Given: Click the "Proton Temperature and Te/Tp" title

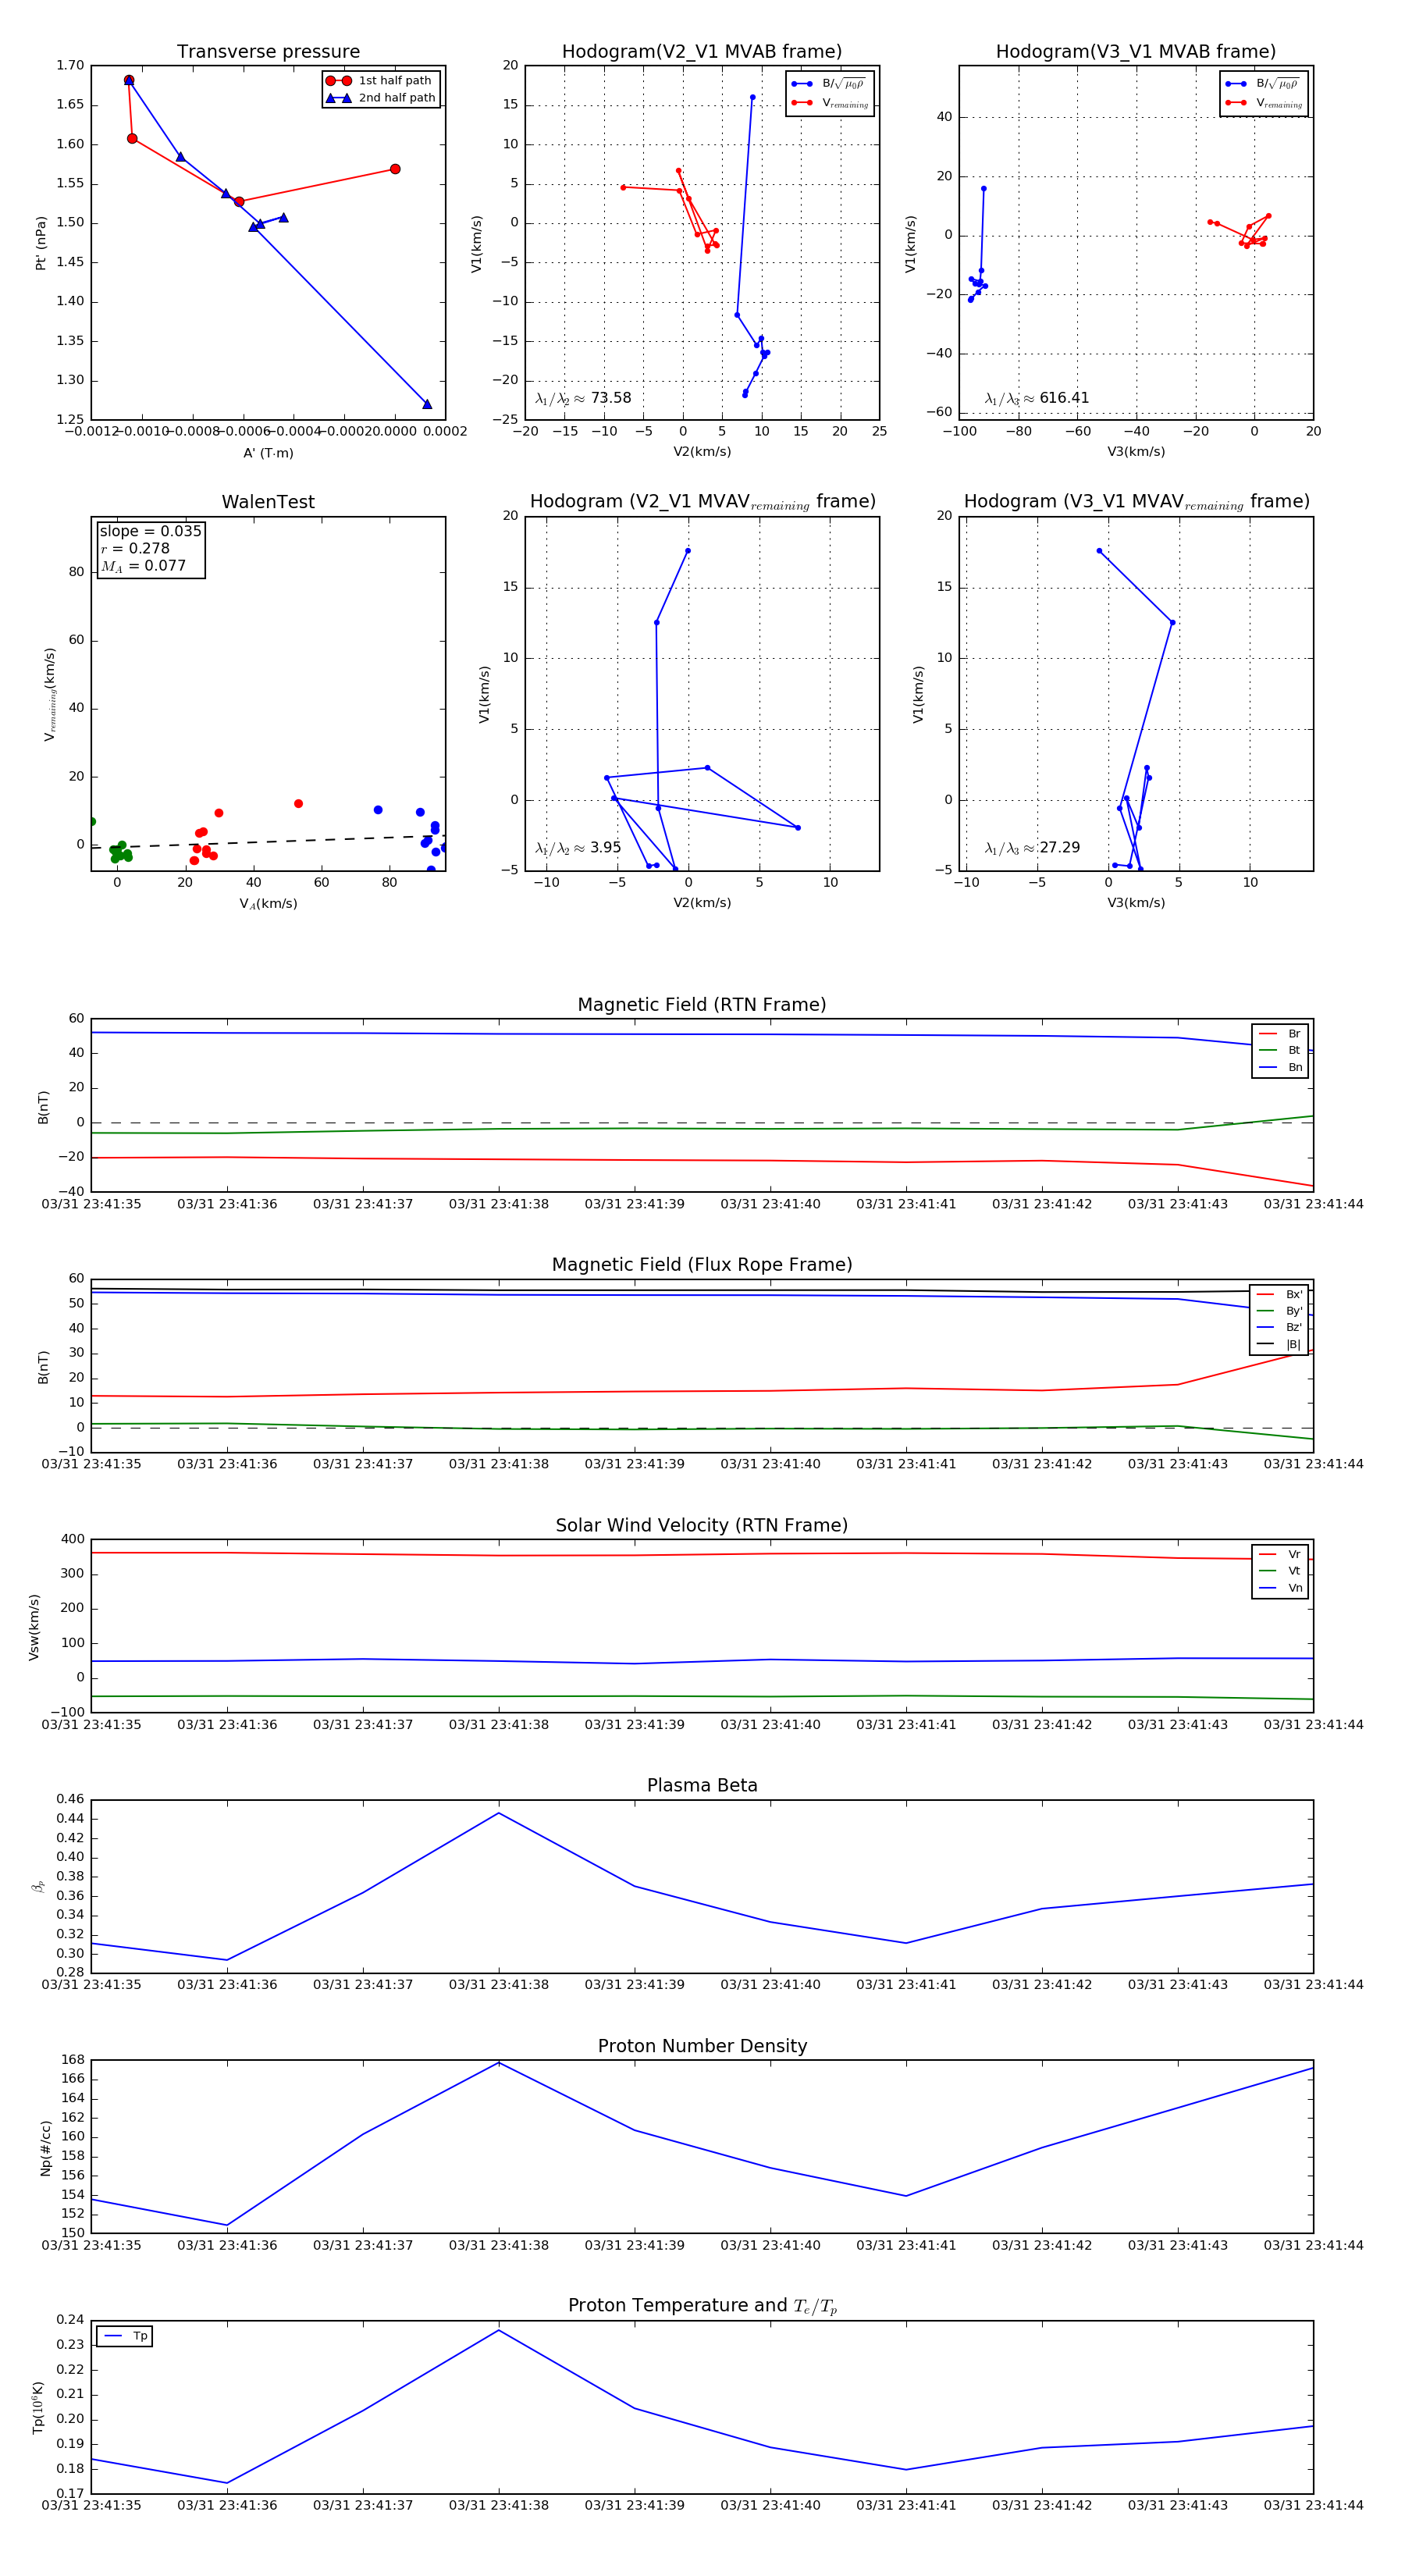Looking at the screenshot, I should pos(702,2306).
